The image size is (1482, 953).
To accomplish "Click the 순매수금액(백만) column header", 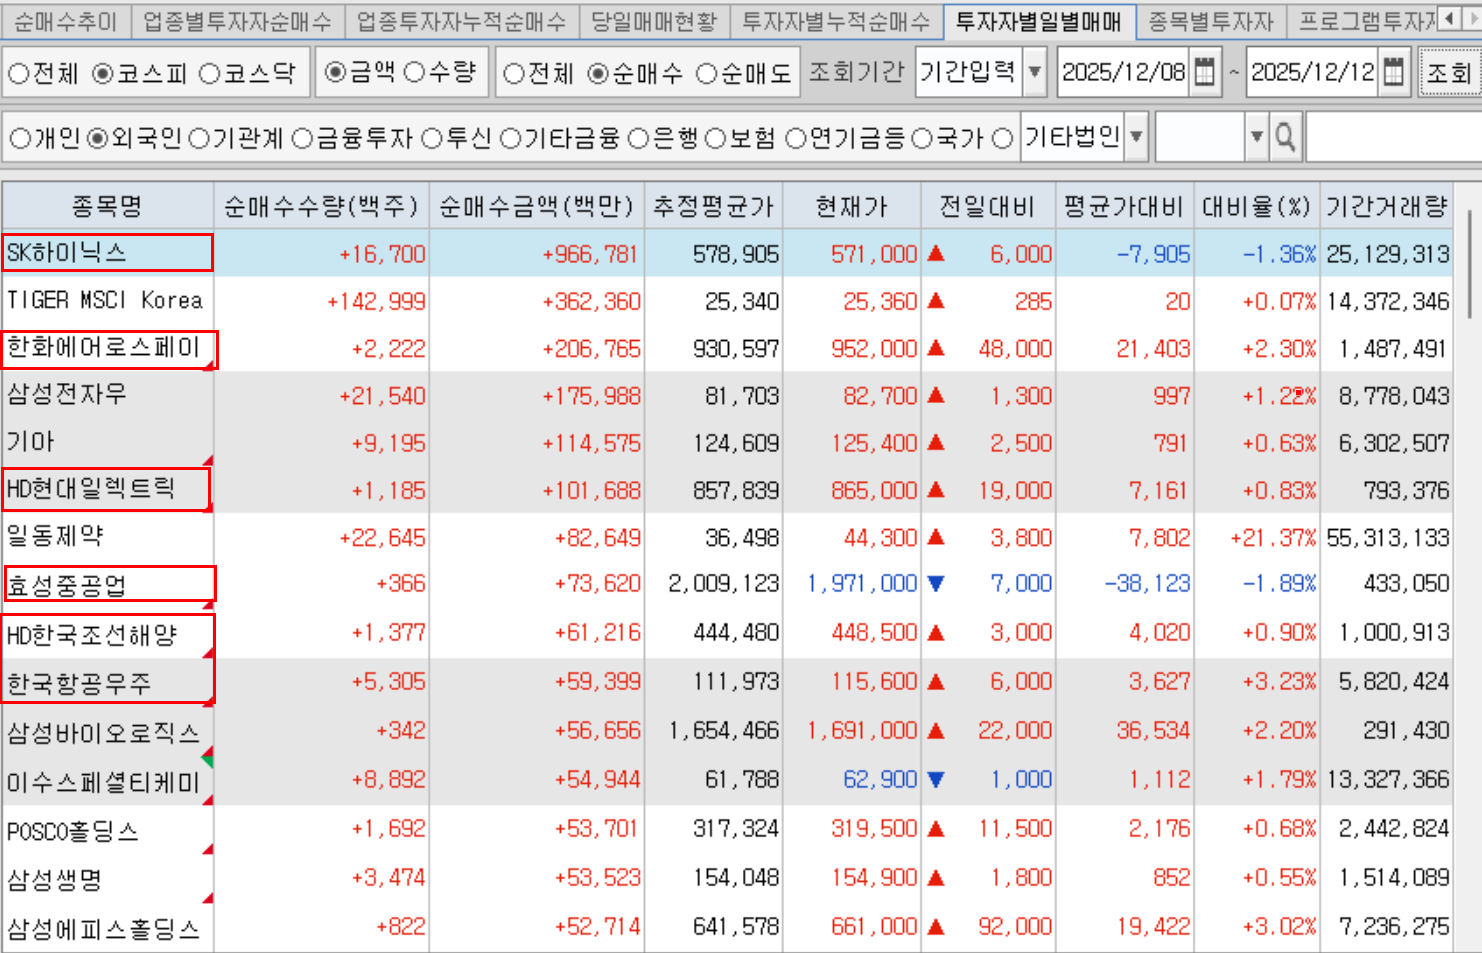I will tap(536, 207).
